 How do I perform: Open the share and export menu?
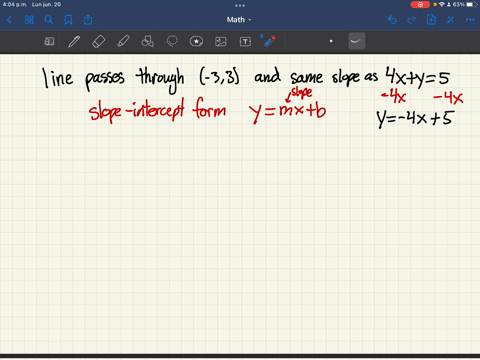point(88,20)
